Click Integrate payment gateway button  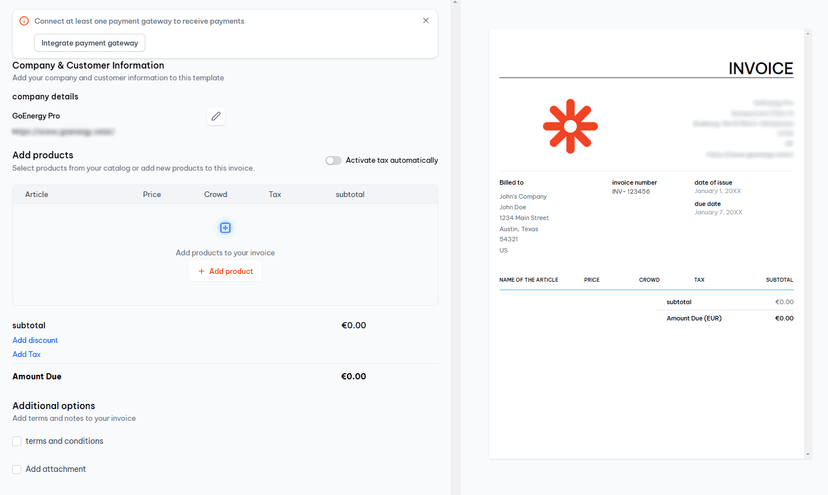pos(90,43)
